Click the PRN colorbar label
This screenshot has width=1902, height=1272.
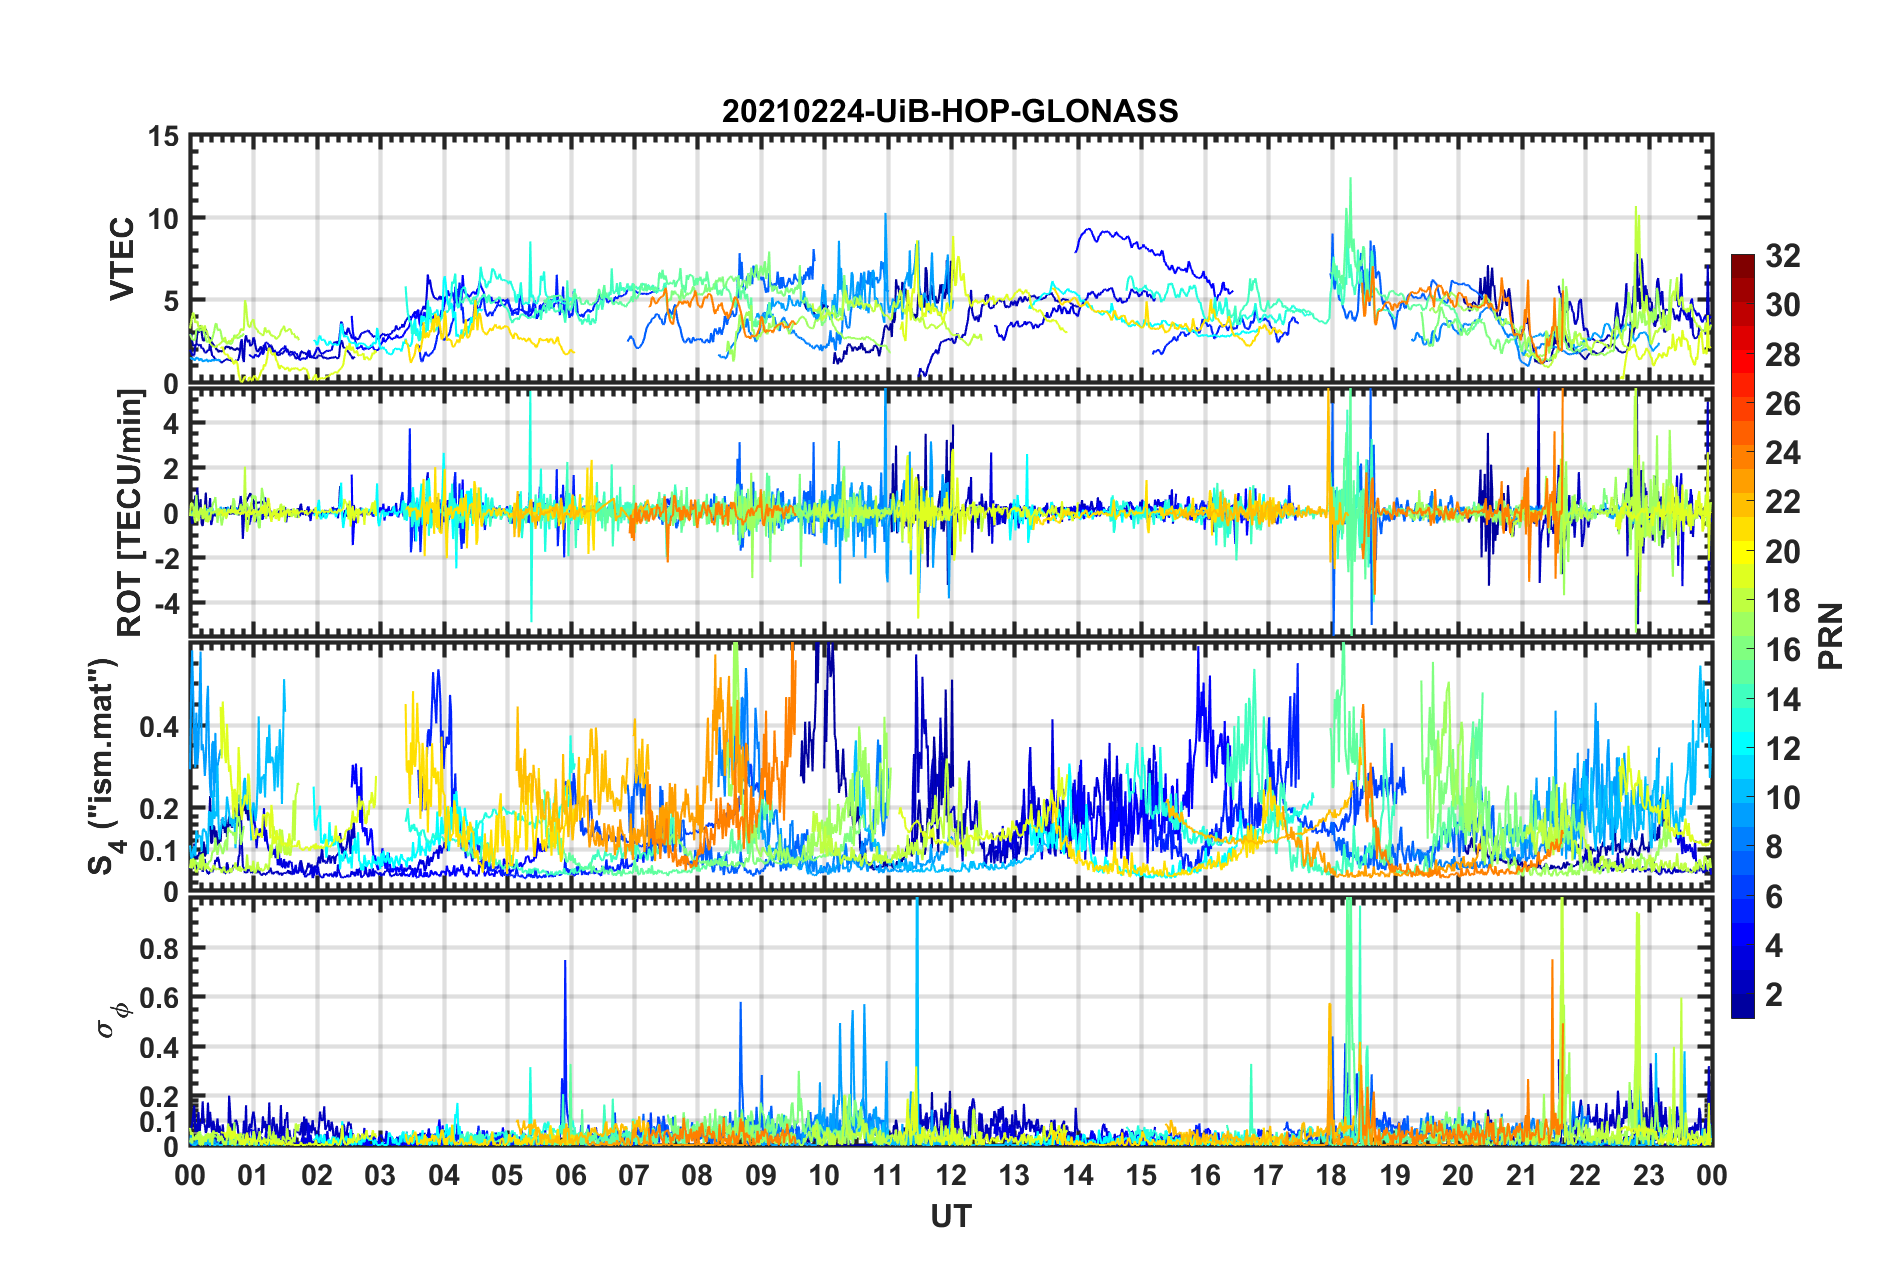pyautogui.click(x=1830, y=636)
